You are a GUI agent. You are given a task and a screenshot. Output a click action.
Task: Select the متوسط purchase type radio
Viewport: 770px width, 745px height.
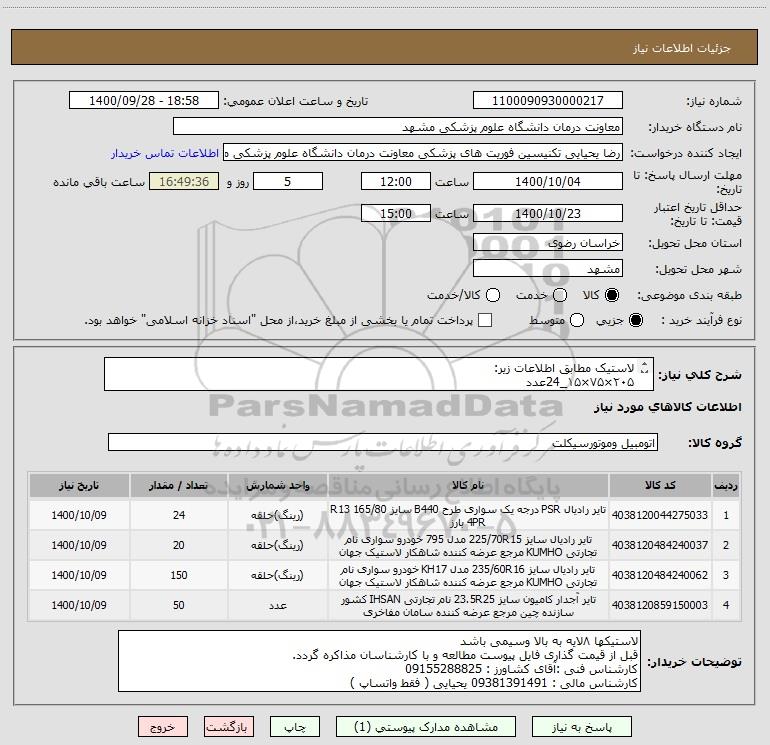pyautogui.click(x=577, y=320)
